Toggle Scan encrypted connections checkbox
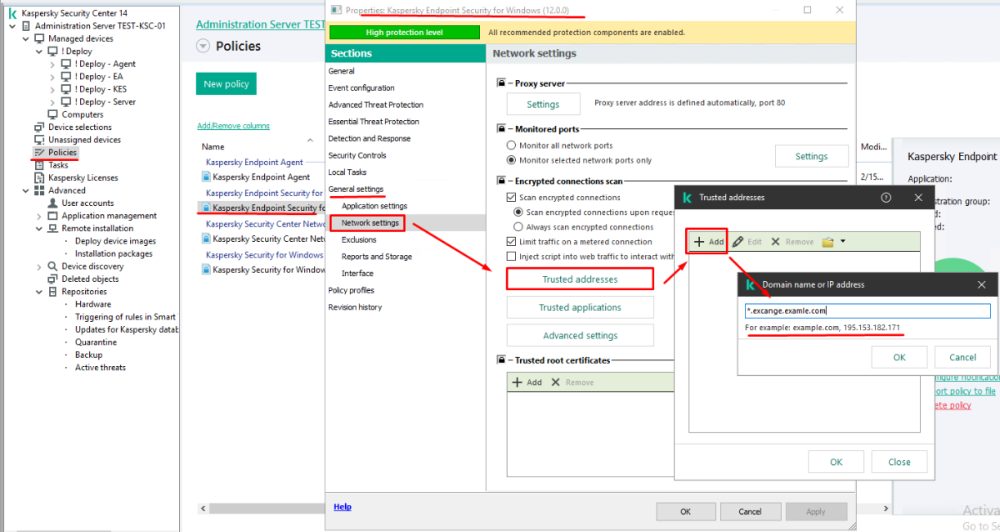The image size is (1000, 532). tap(512, 198)
